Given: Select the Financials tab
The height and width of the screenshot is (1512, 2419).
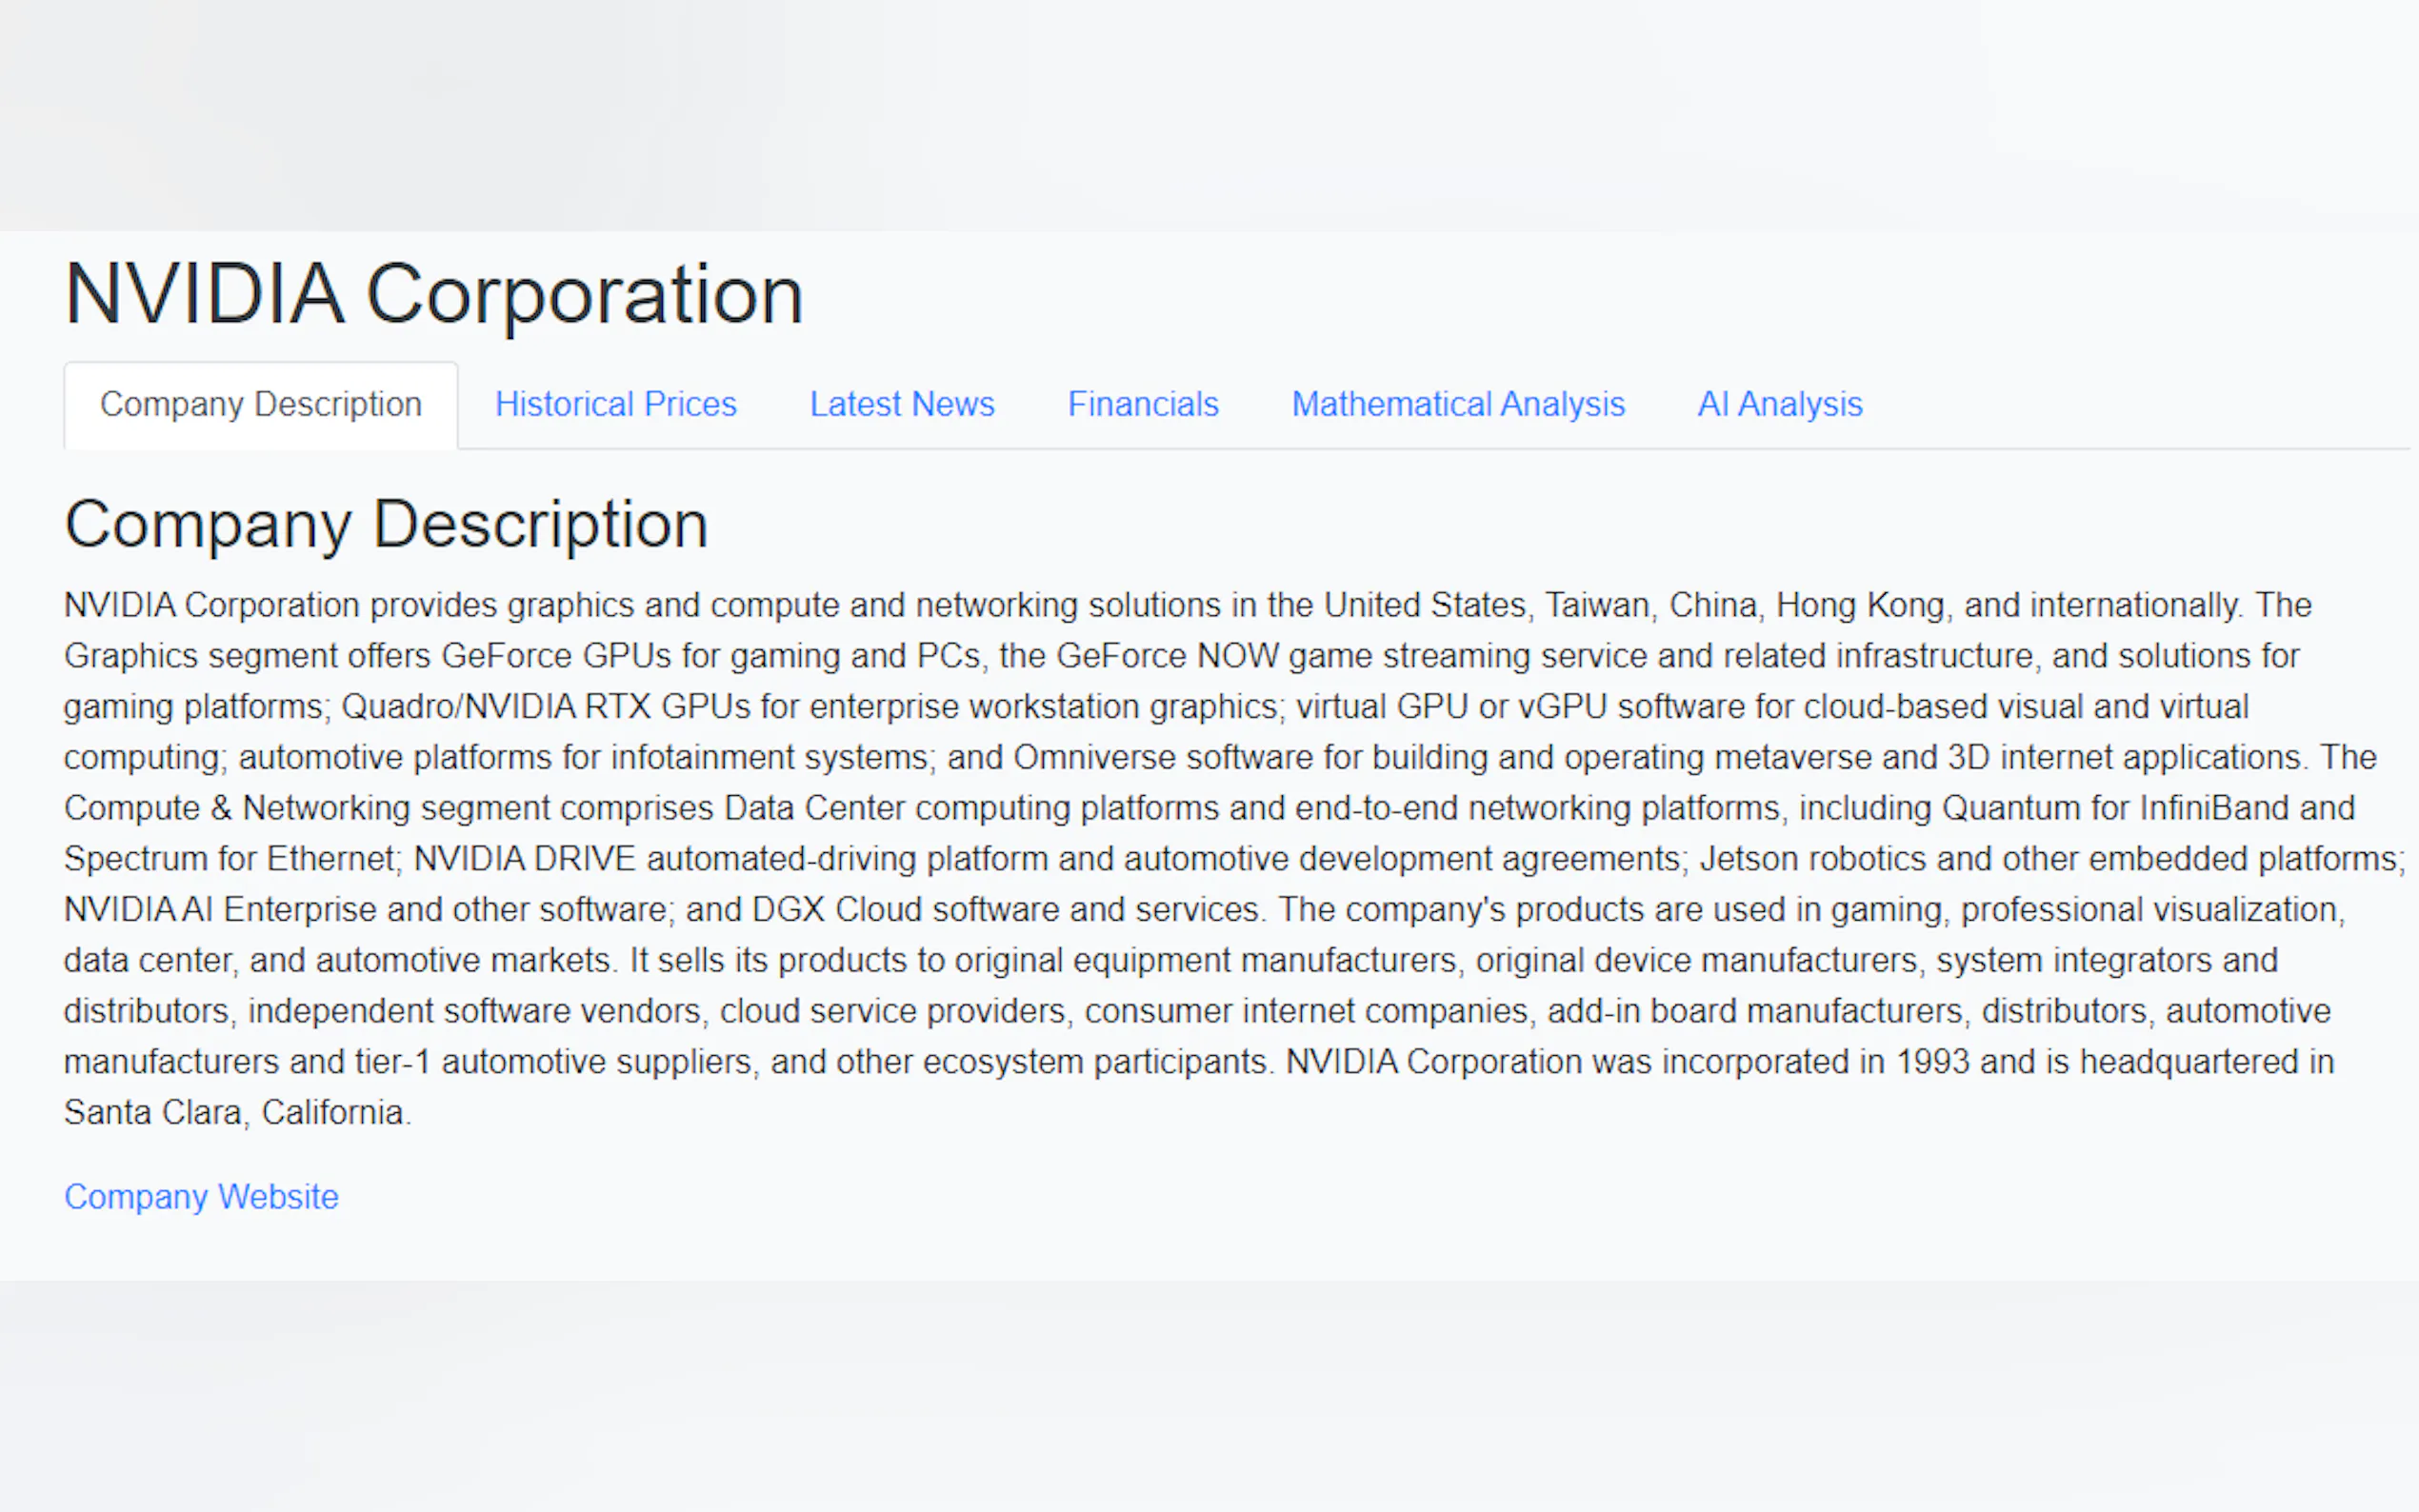Looking at the screenshot, I should (x=1142, y=404).
